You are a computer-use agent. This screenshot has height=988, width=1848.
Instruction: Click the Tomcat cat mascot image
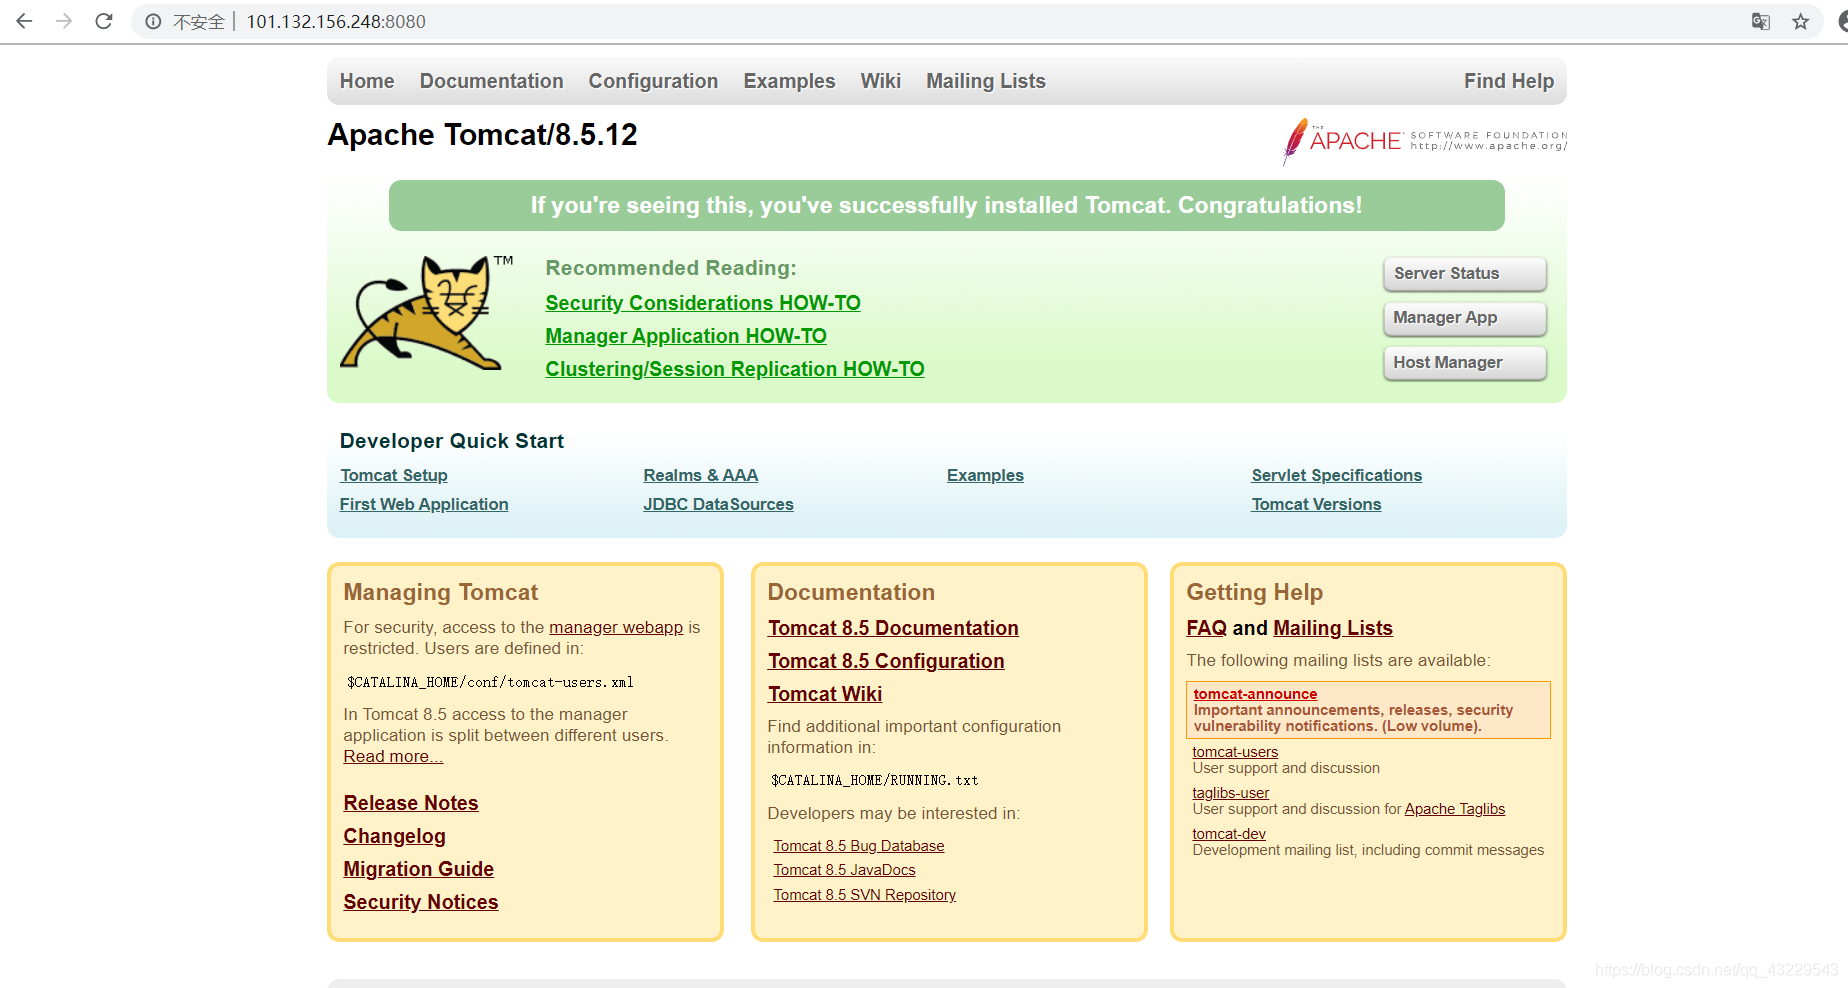click(x=424, y=312)
